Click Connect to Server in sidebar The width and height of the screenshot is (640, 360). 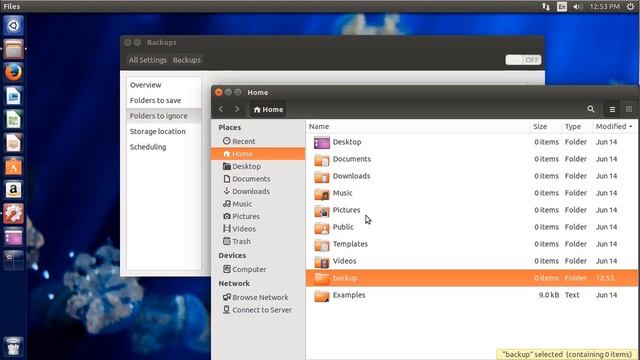258,310
